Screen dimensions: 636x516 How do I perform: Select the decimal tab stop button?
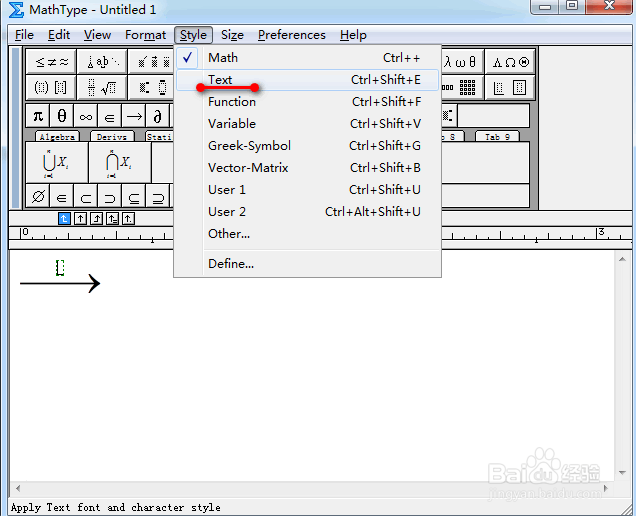coord(128,219)
